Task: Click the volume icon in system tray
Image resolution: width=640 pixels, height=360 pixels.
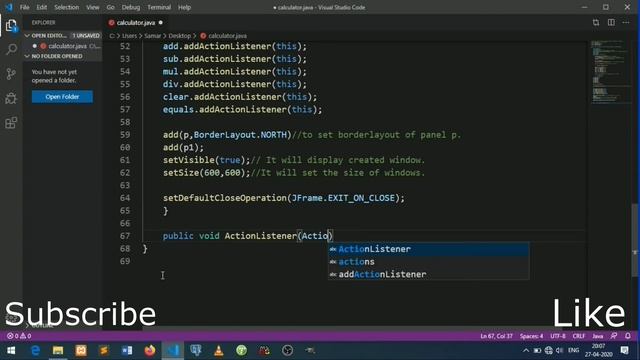Action: point(560,350)
